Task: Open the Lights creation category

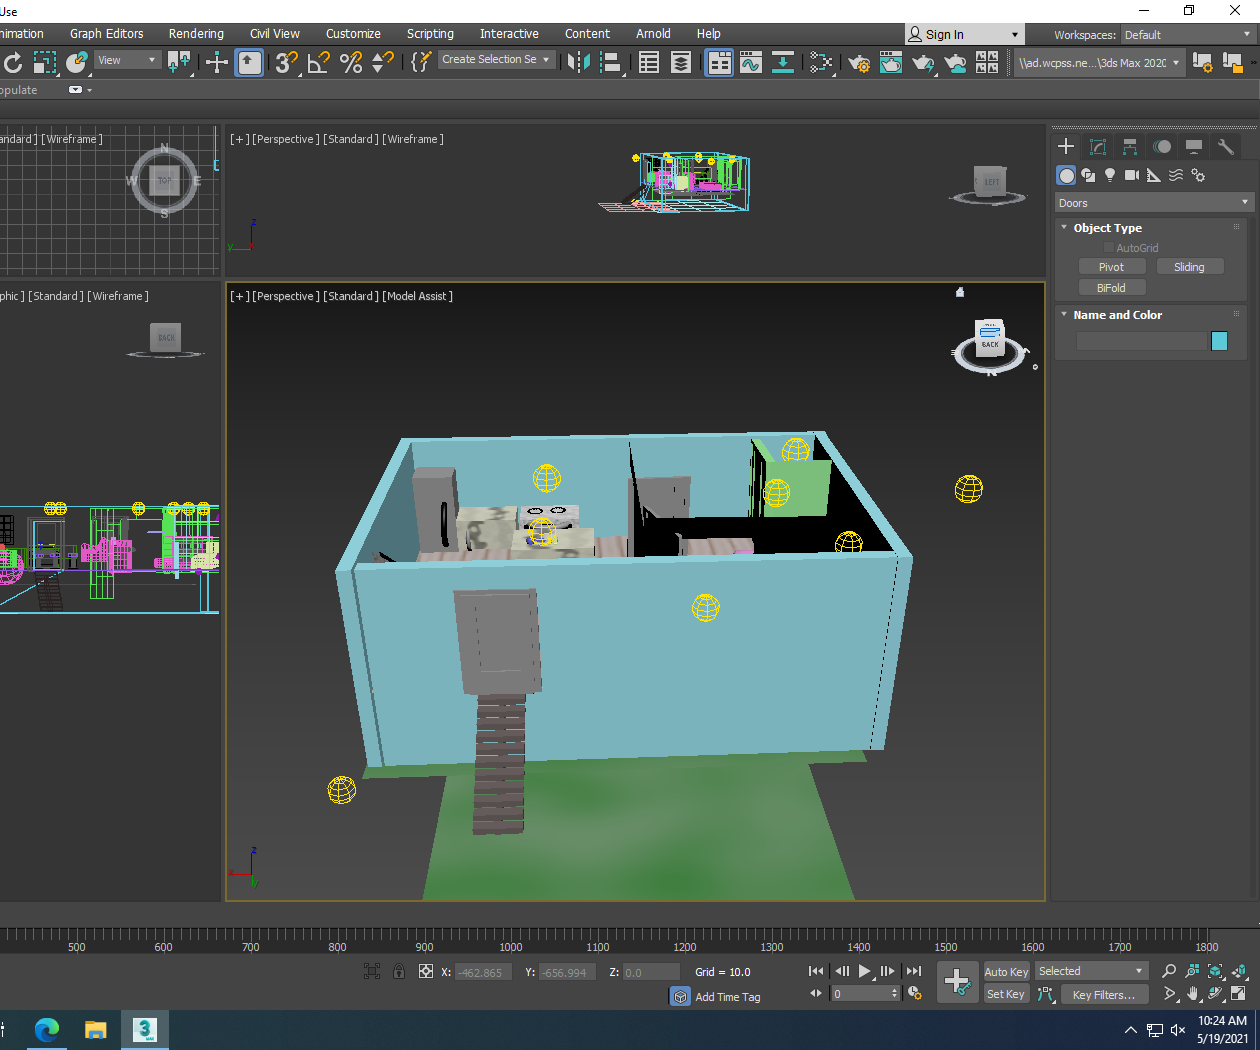Action: [1110, 175]
